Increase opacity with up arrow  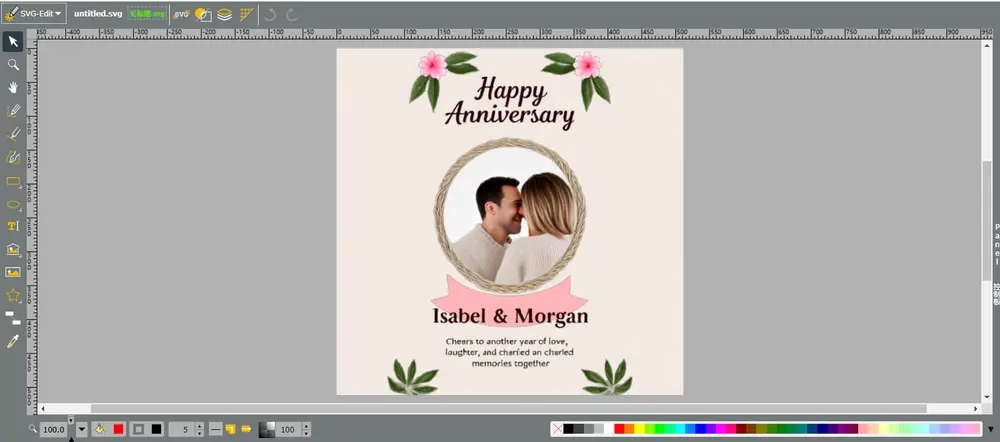[307, 426]
